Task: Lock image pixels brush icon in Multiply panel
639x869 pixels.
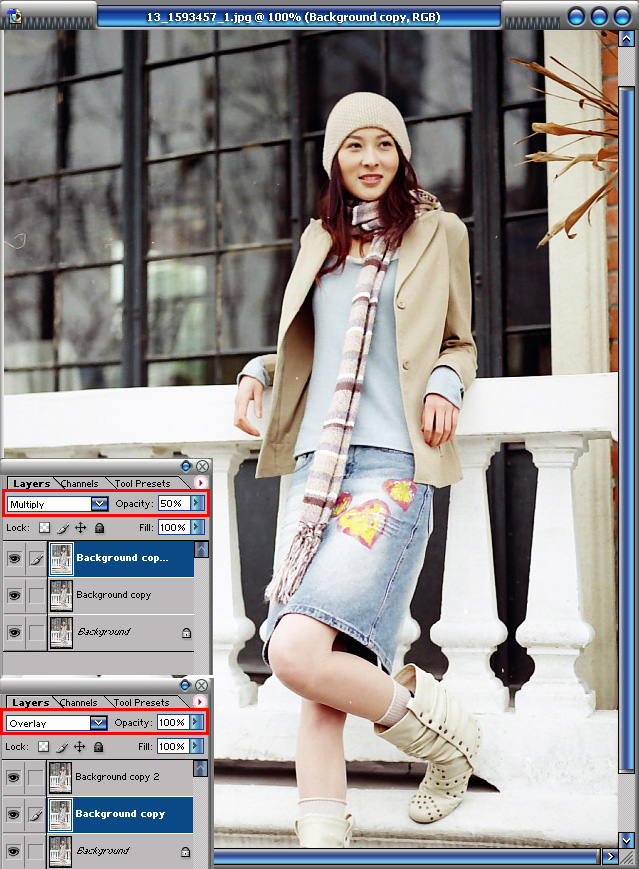Action: 63,528
